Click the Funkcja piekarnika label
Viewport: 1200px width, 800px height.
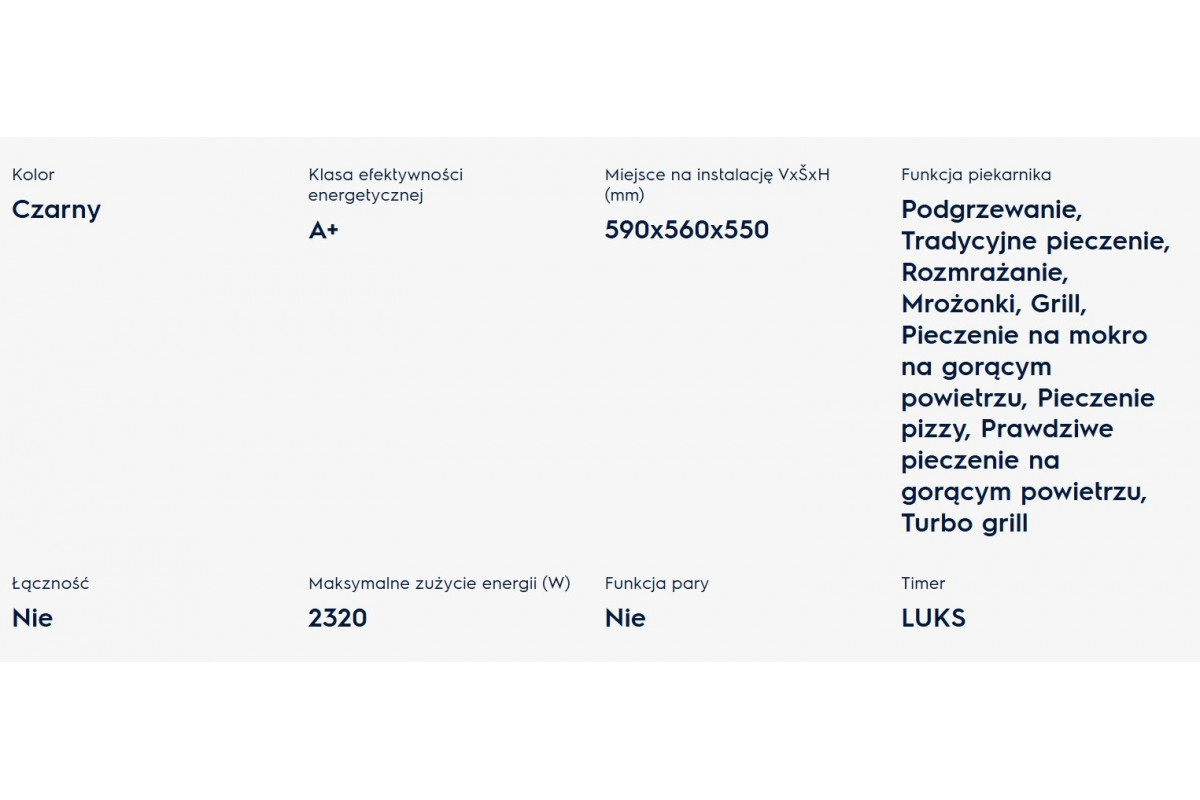tap(975, 175)
